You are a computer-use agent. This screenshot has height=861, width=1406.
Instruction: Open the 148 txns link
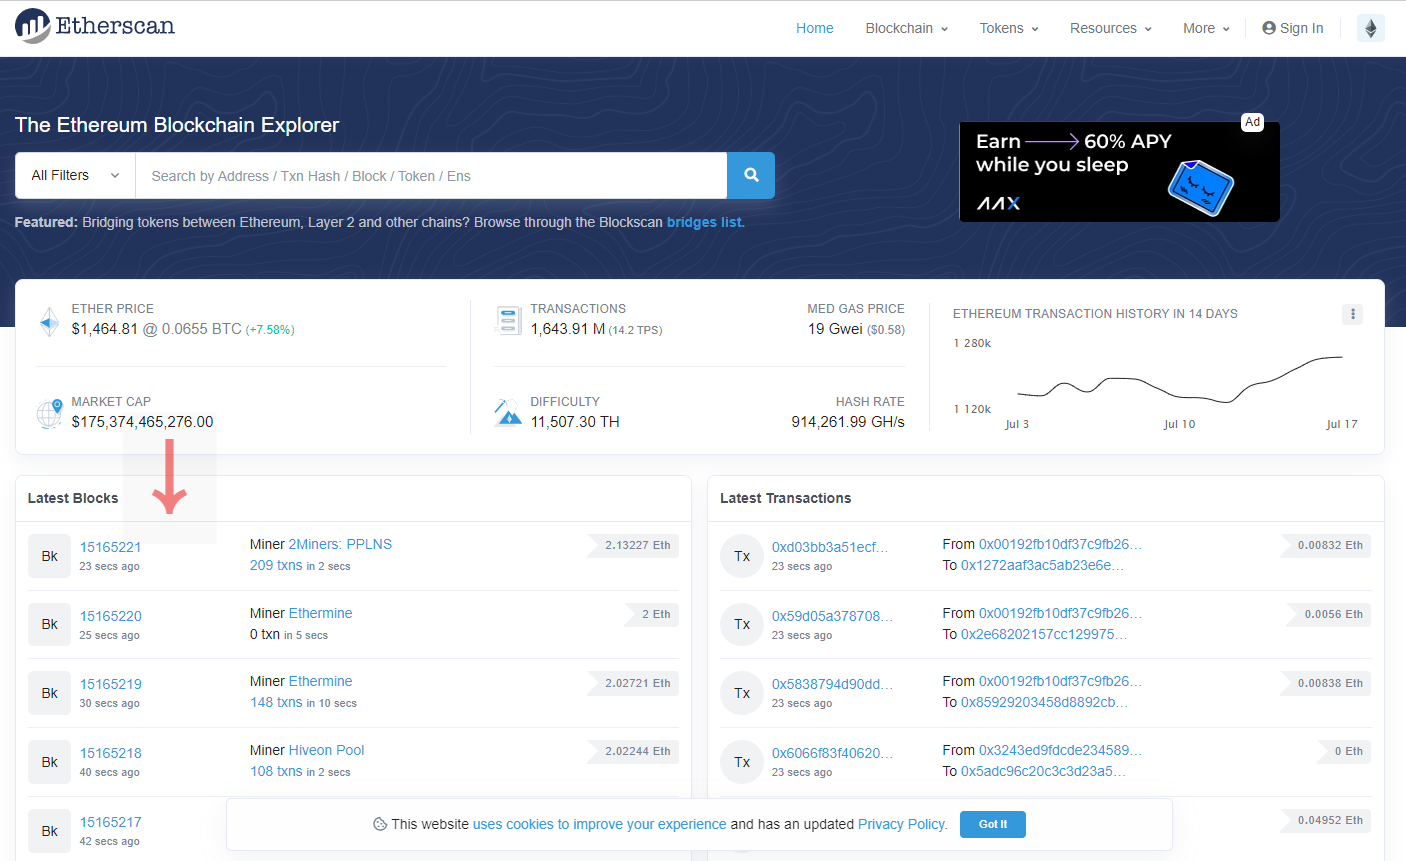click(x=276, y=702)
